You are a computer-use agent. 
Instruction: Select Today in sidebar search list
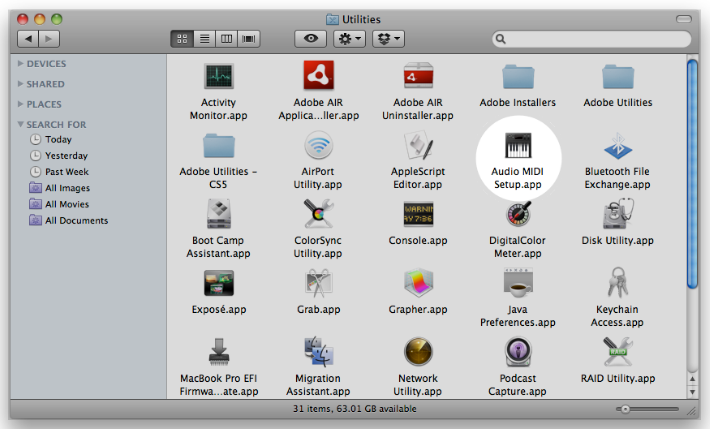point(58,140)
